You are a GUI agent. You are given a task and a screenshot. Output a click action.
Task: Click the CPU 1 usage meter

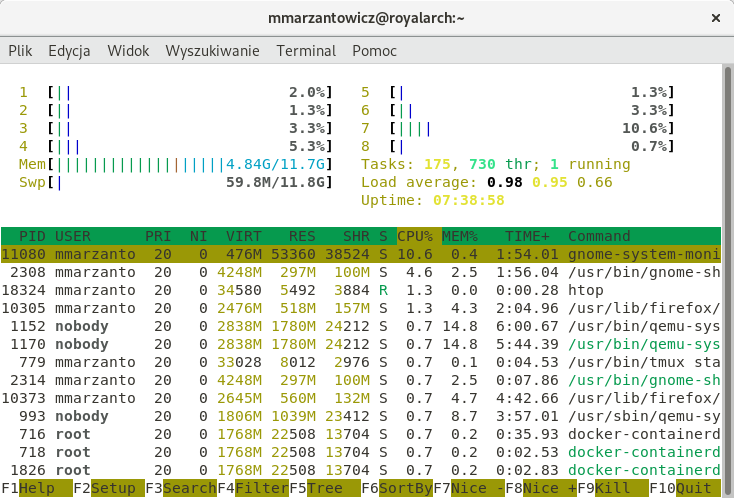(176, 92)
